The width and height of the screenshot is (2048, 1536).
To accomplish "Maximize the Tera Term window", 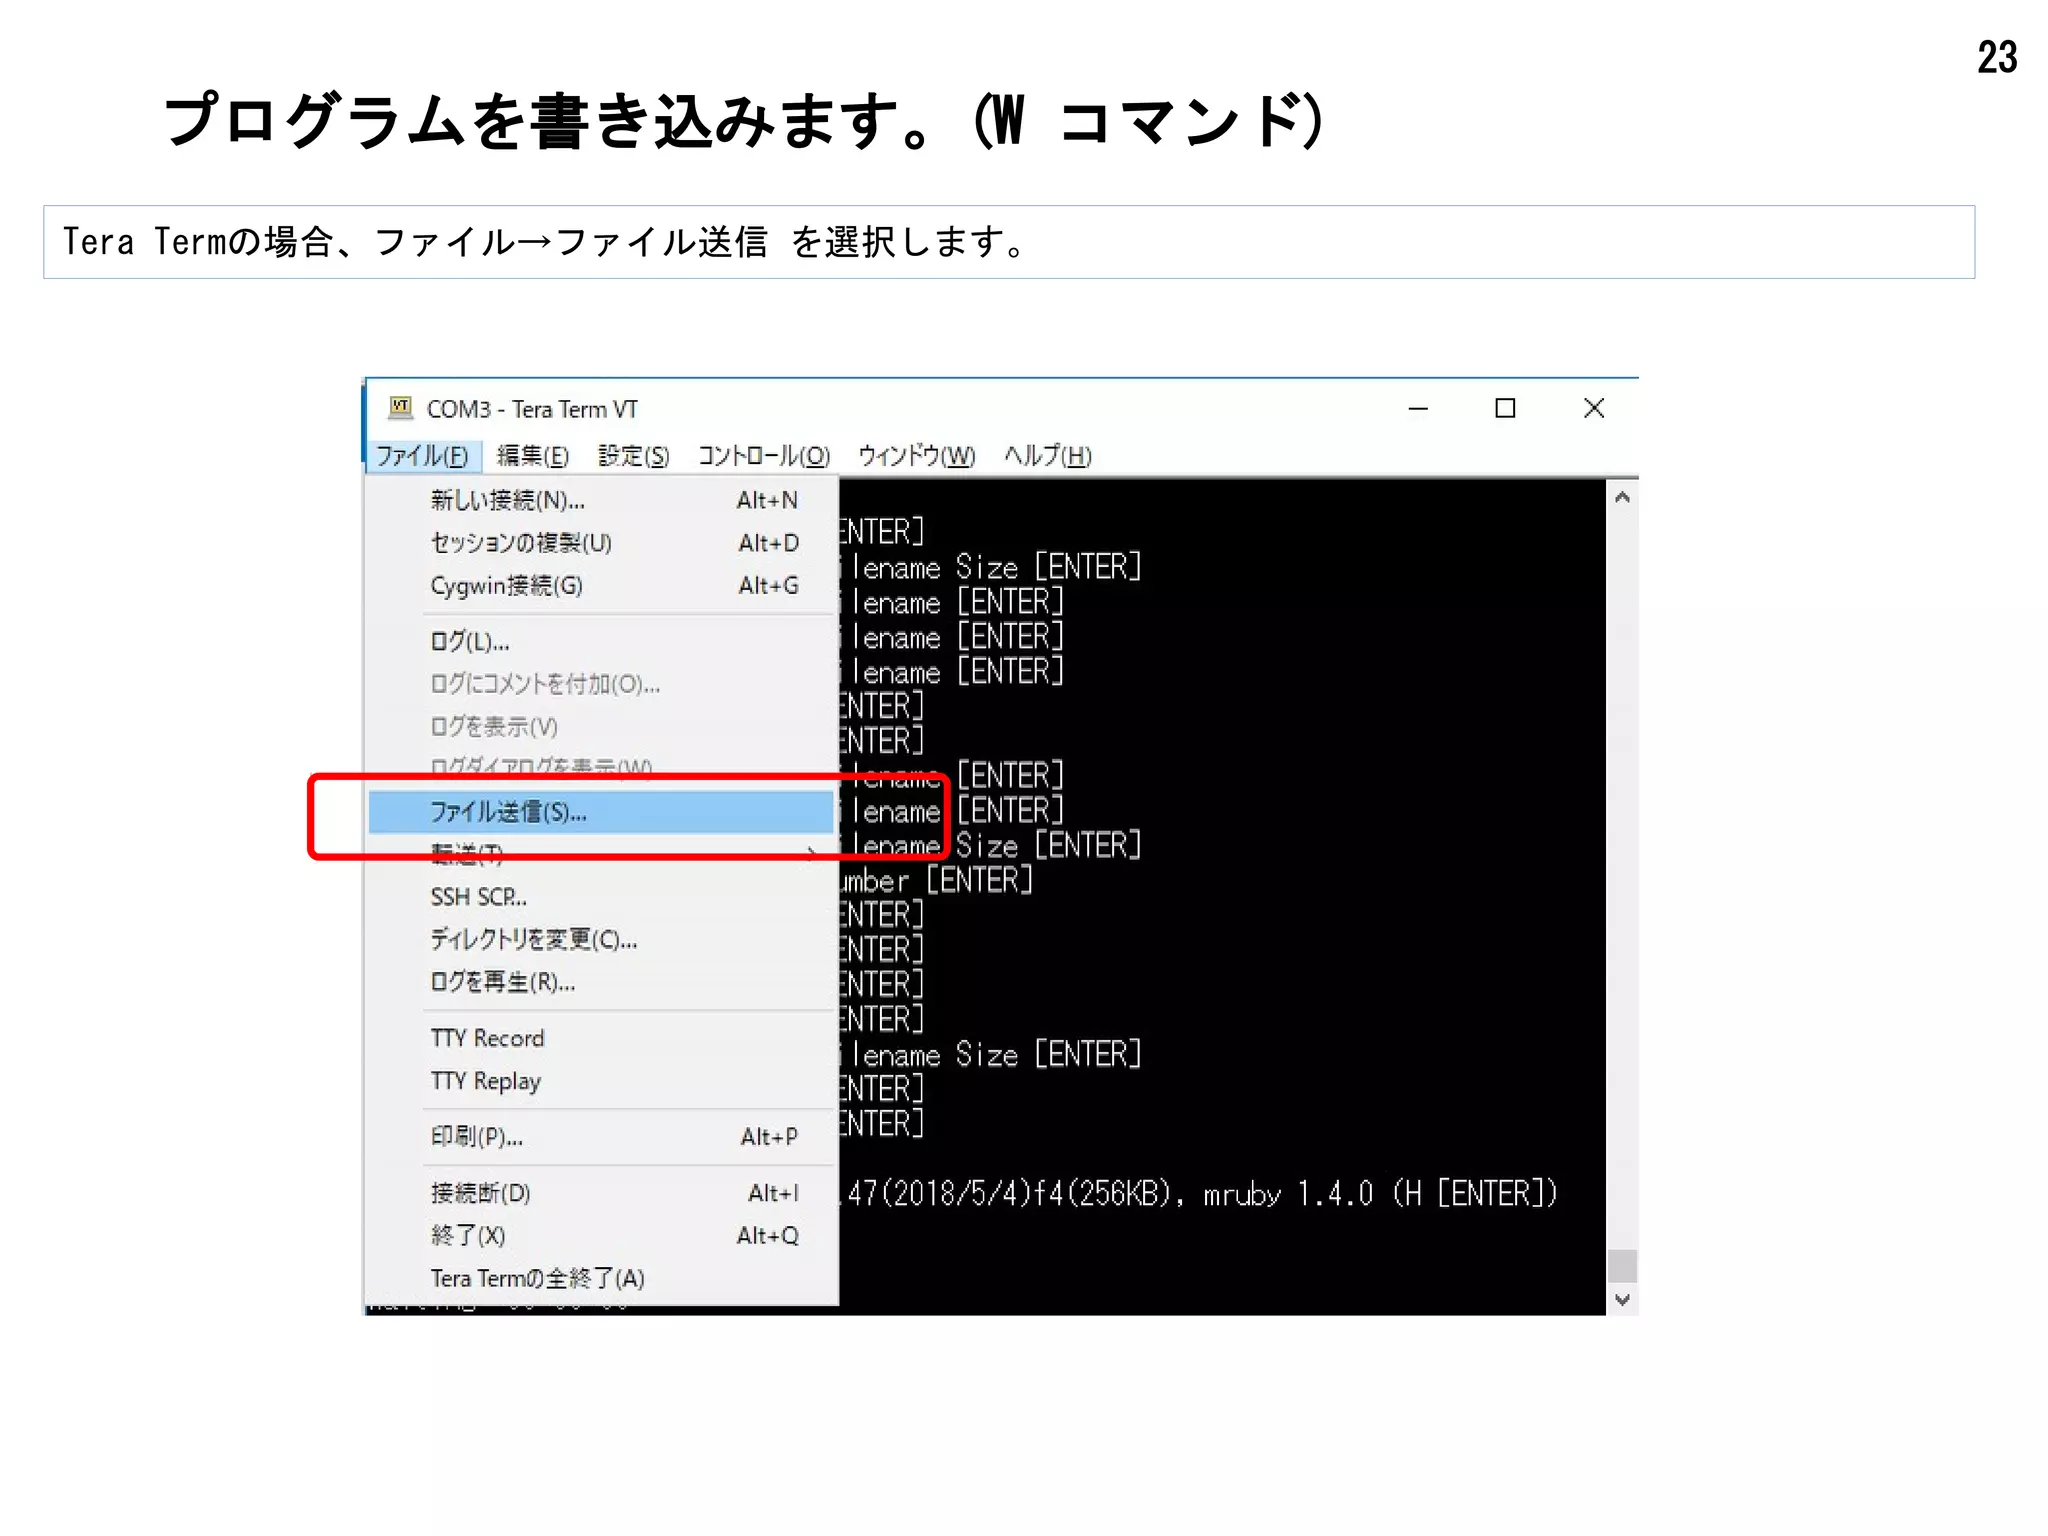I will 1505,408.
